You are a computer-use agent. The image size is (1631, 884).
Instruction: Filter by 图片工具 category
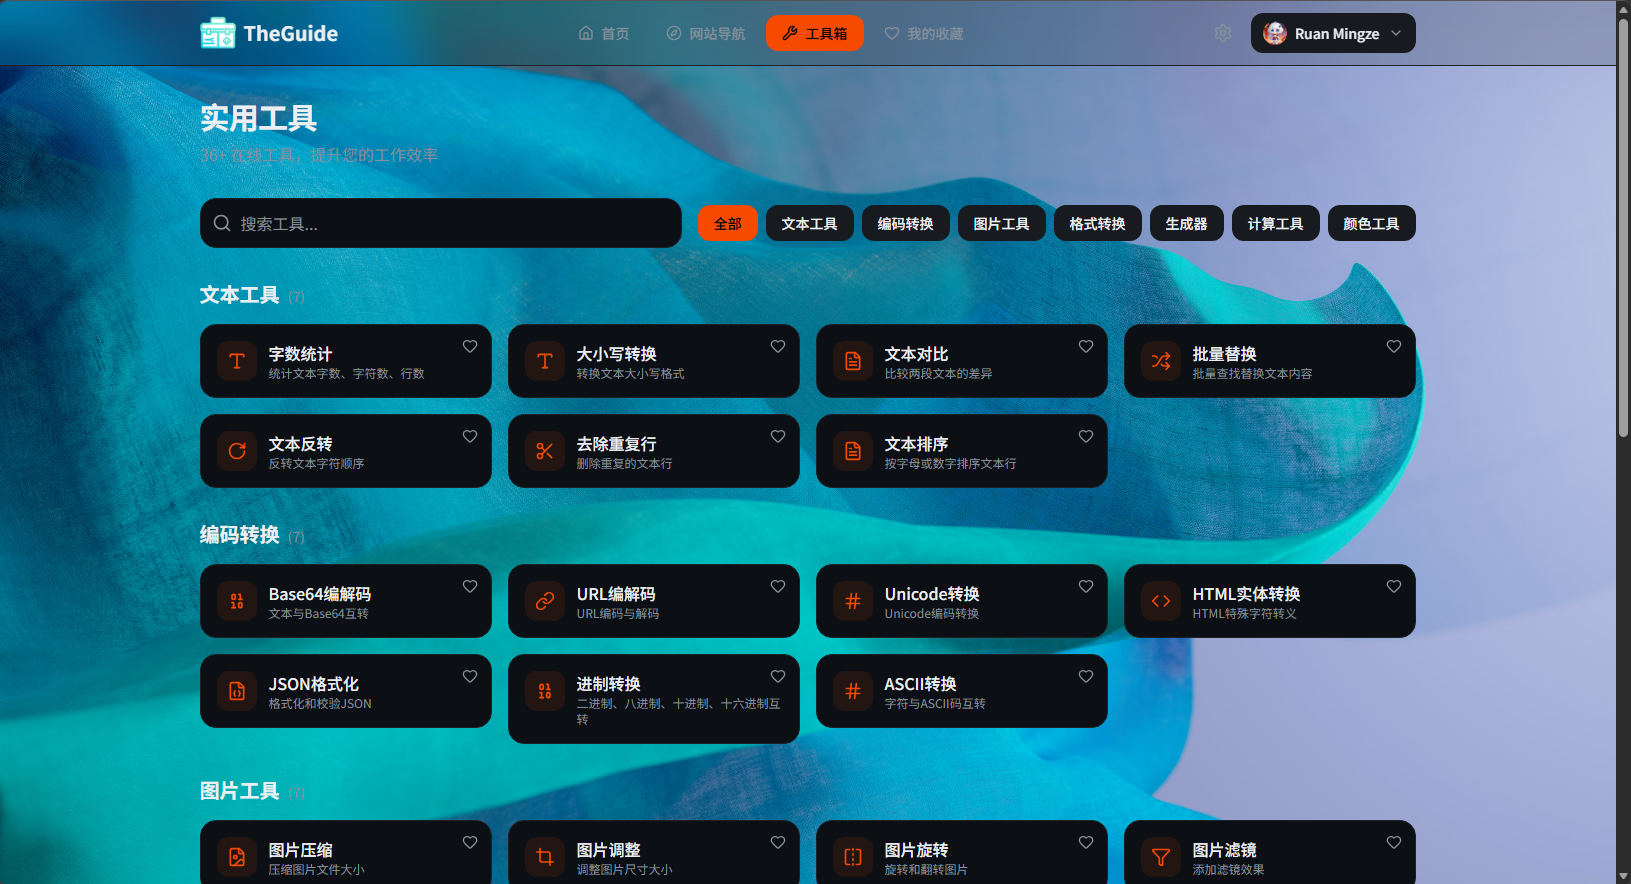[x=1002, y=223]
